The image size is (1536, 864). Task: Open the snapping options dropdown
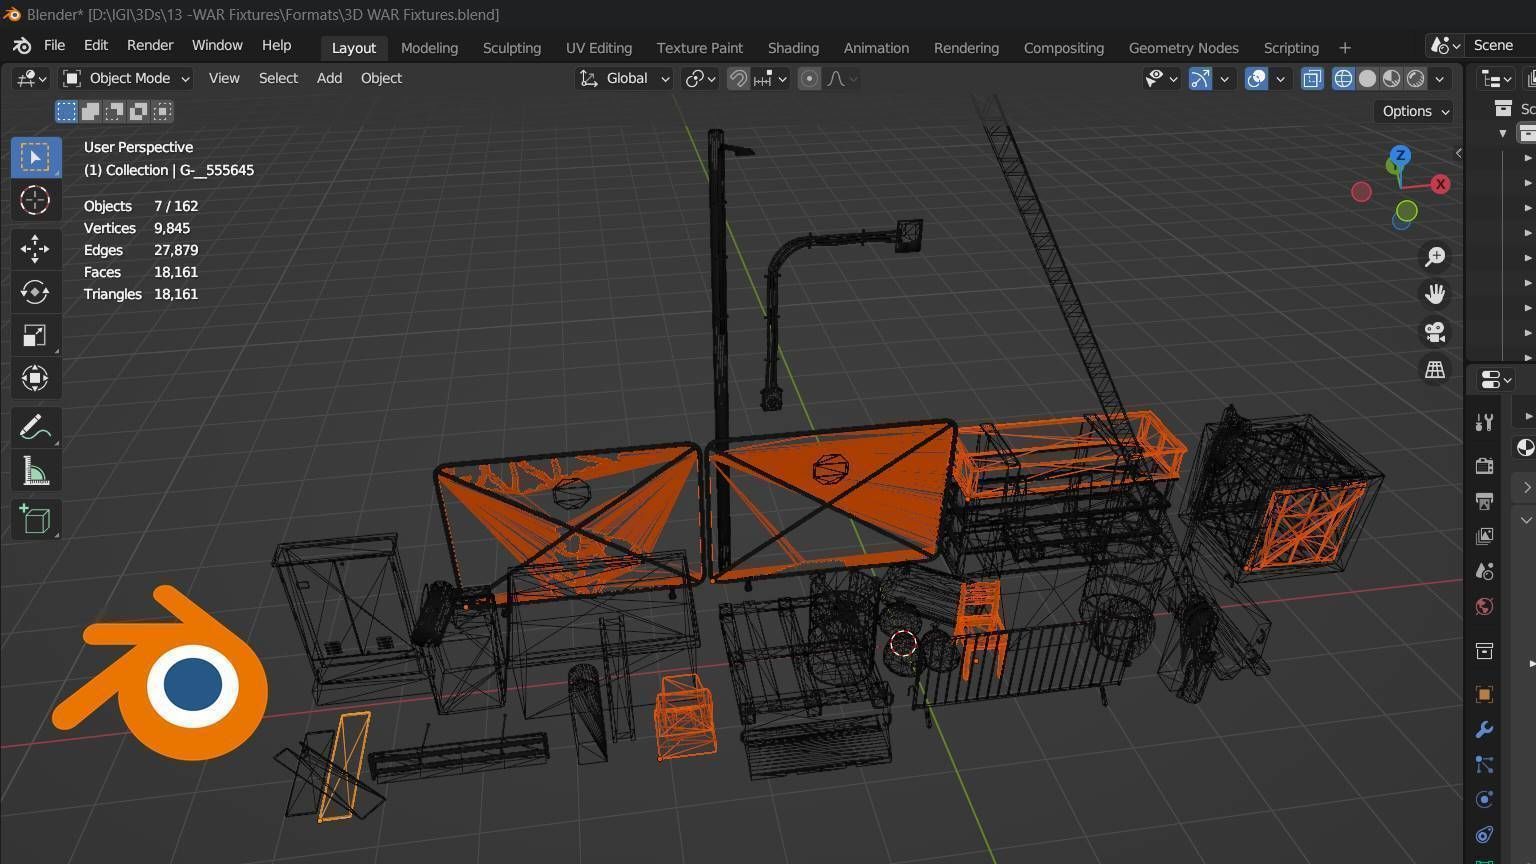pos(771,78)
